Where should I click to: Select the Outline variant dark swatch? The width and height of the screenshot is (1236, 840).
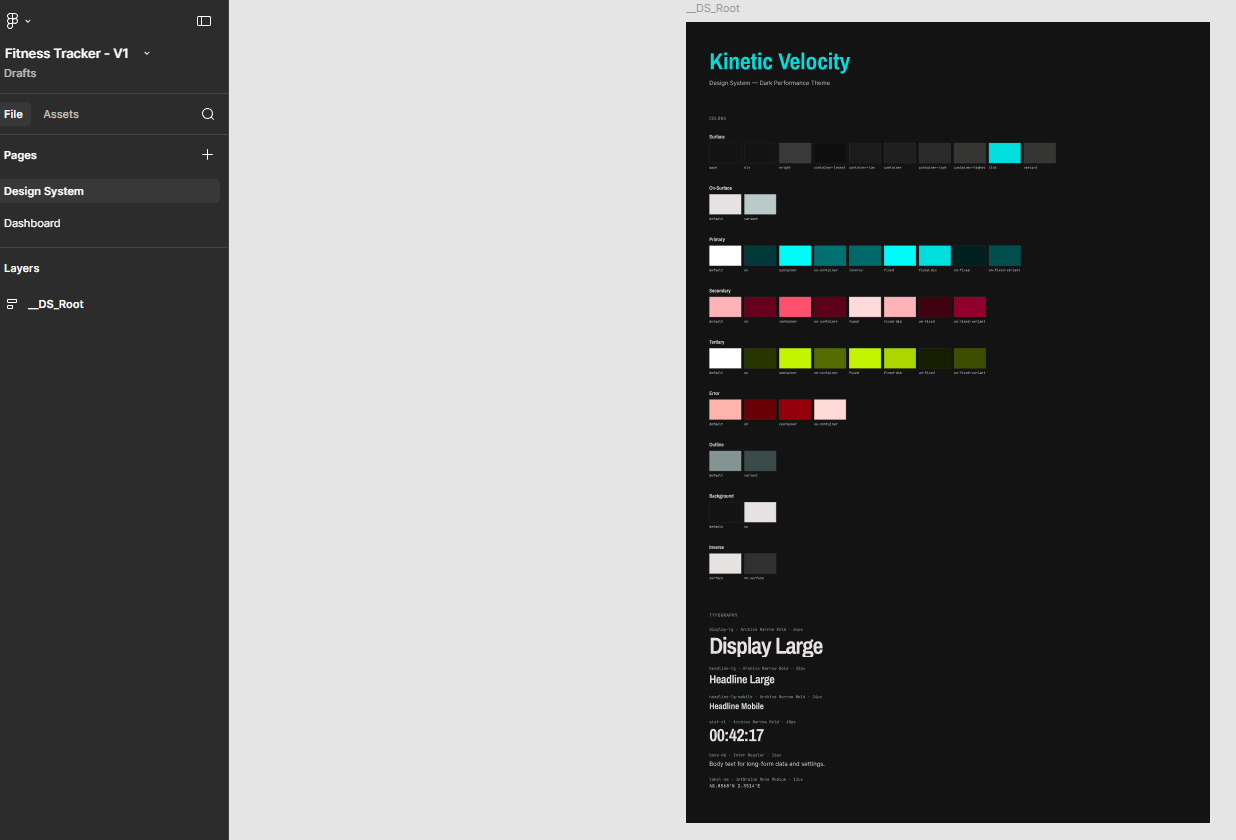coord(760,460)
